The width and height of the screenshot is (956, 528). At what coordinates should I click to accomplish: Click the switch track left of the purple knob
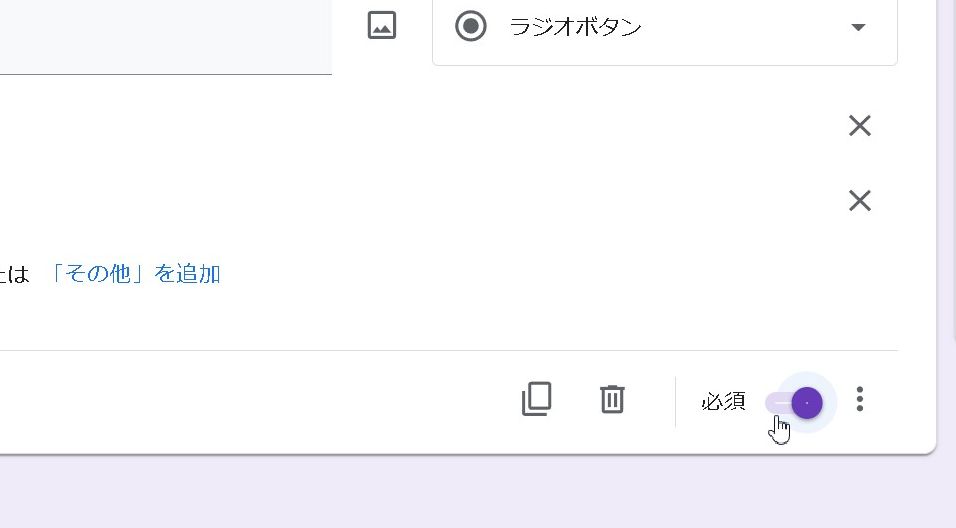(777, 403)
